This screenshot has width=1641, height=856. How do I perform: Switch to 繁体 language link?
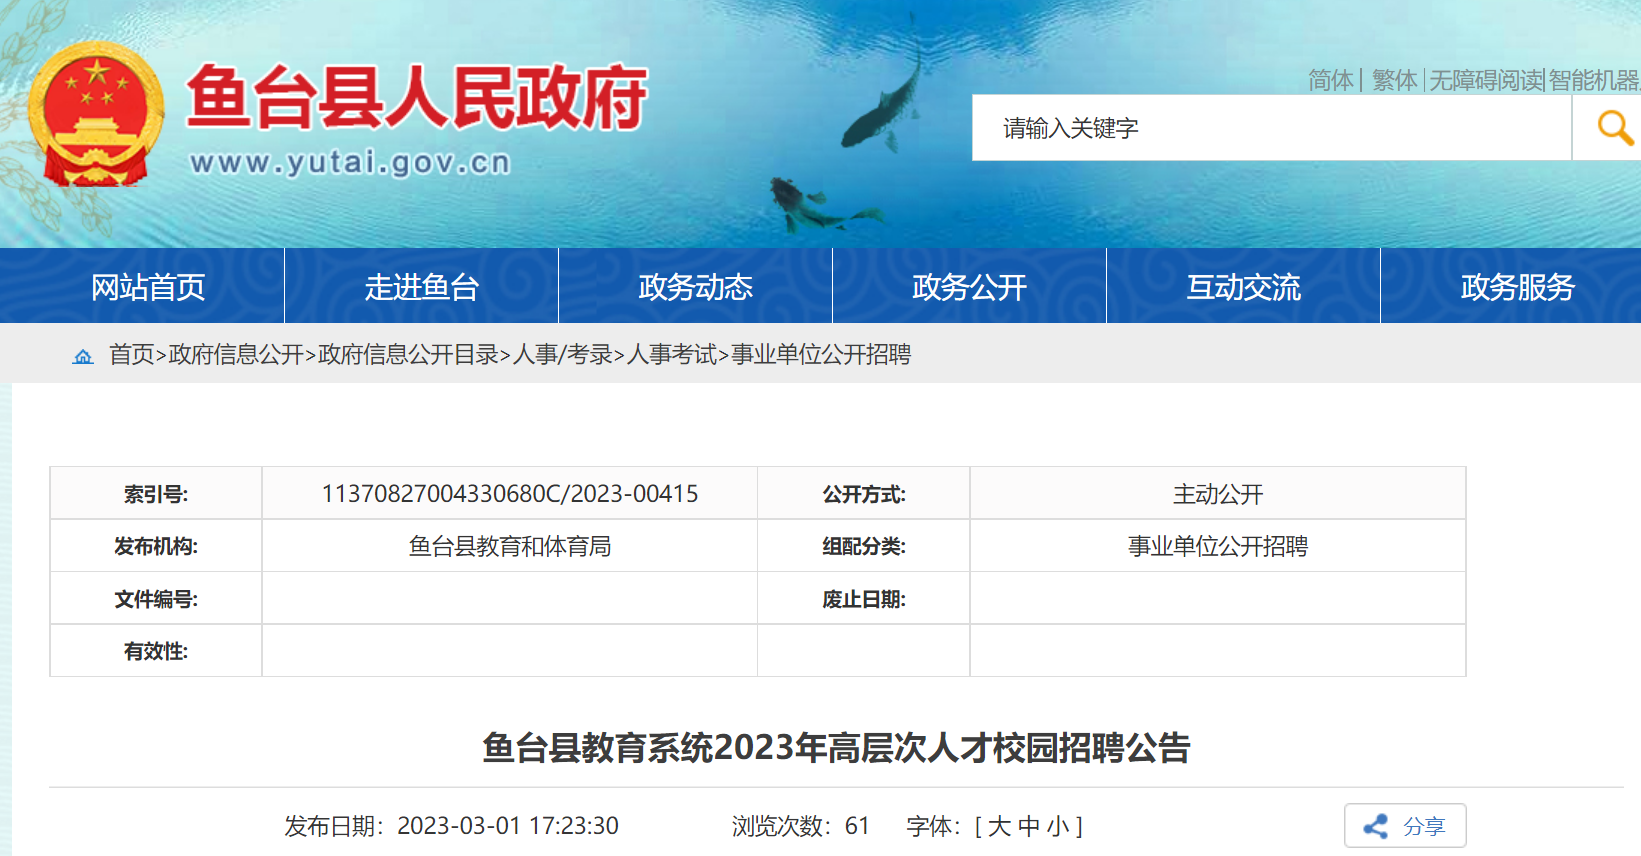[1395, 80]
